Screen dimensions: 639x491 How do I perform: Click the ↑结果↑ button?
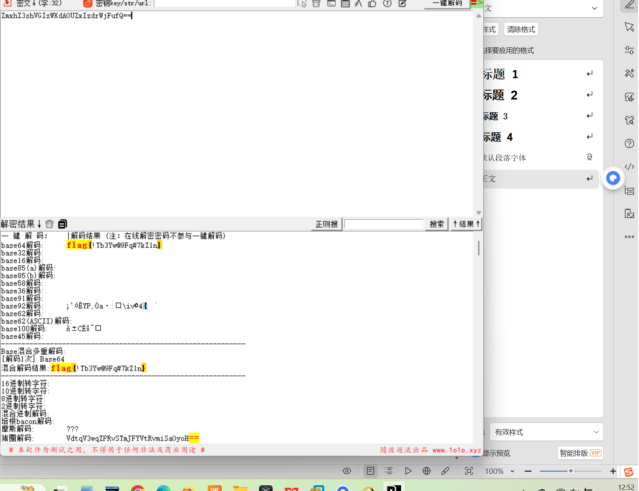466,224
